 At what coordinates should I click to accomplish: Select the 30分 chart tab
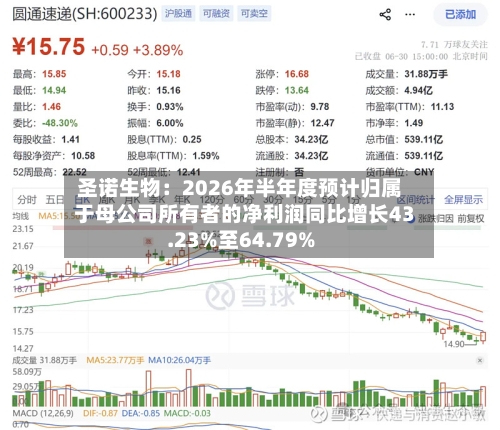[273, 200]
